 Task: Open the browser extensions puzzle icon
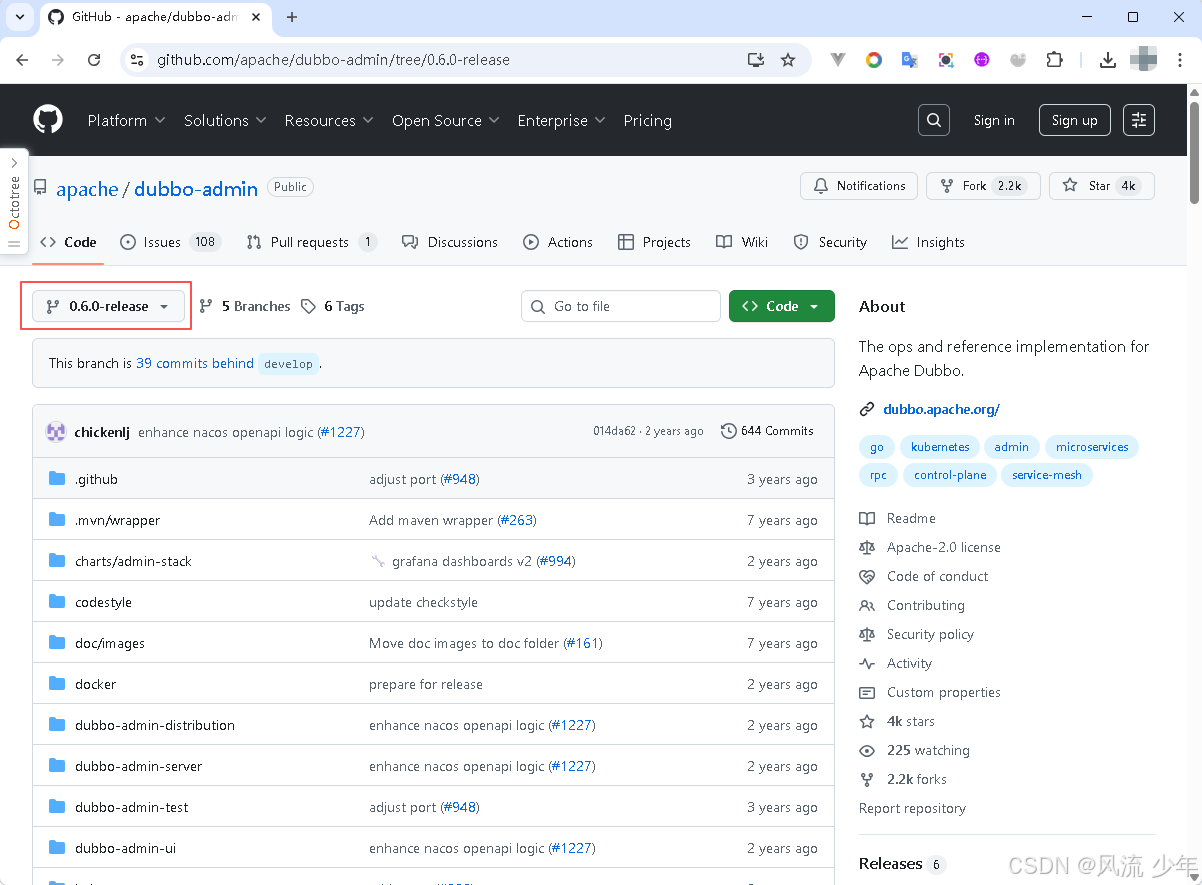point(1054,60)
